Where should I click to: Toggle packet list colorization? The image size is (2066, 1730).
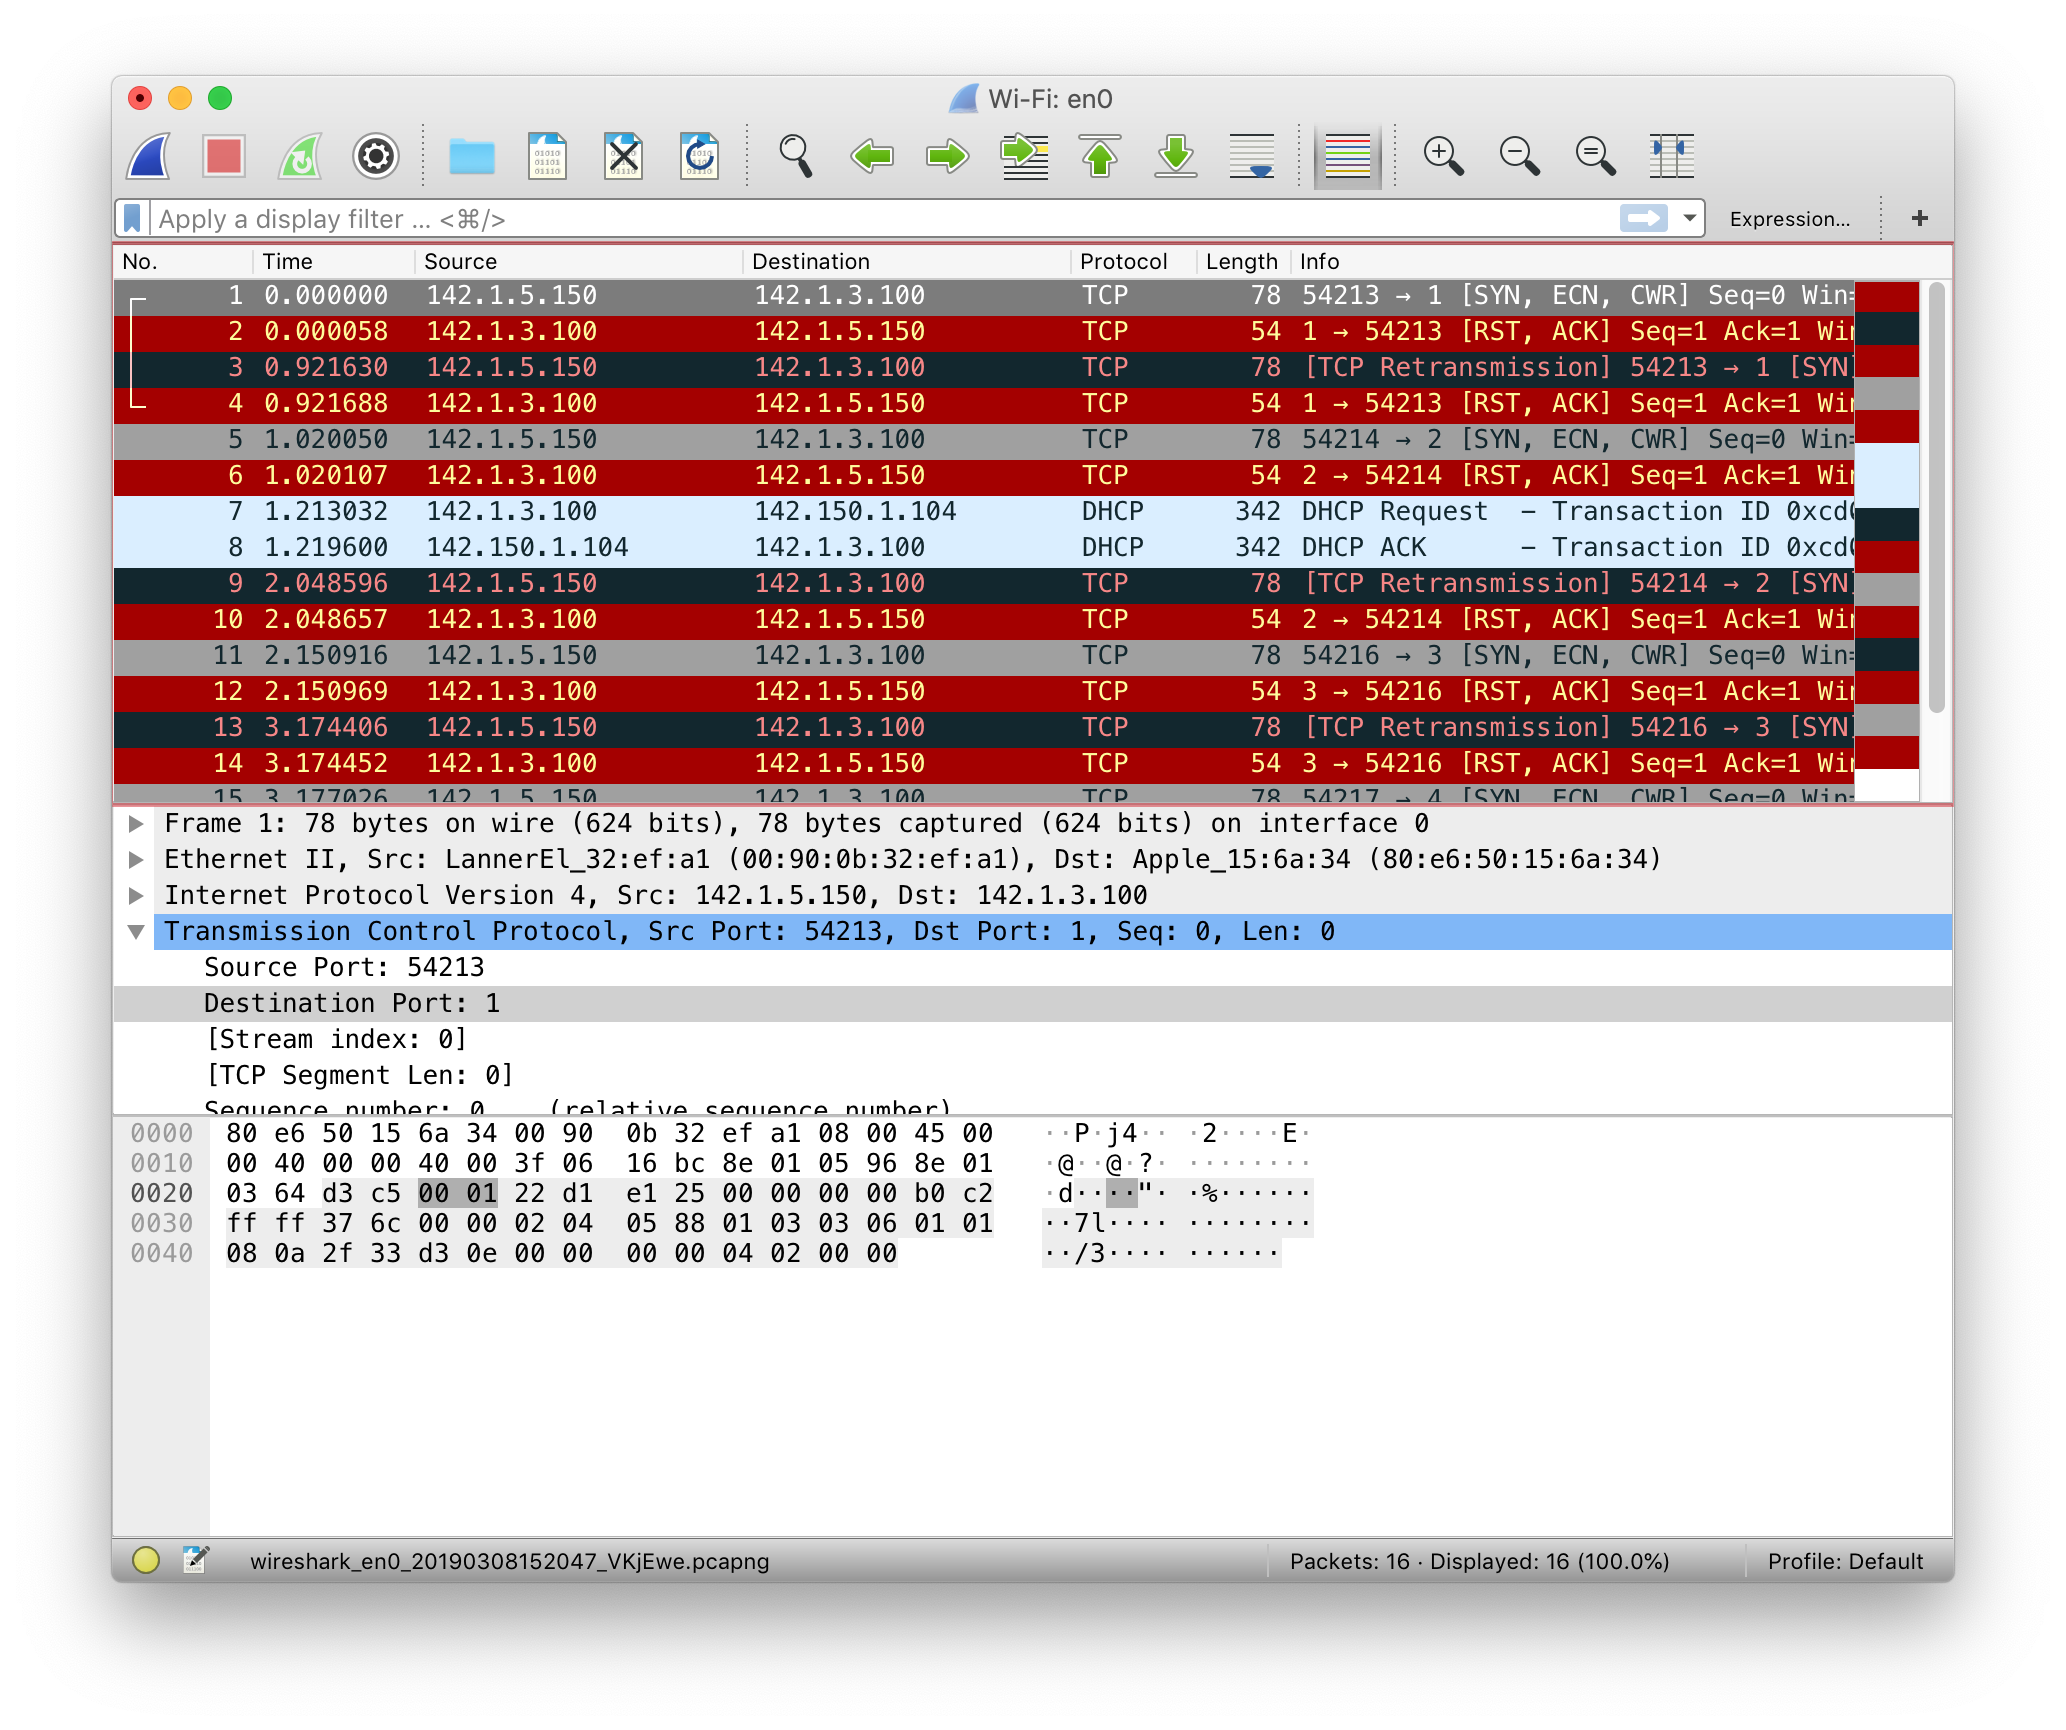[x=1347, y=157]
